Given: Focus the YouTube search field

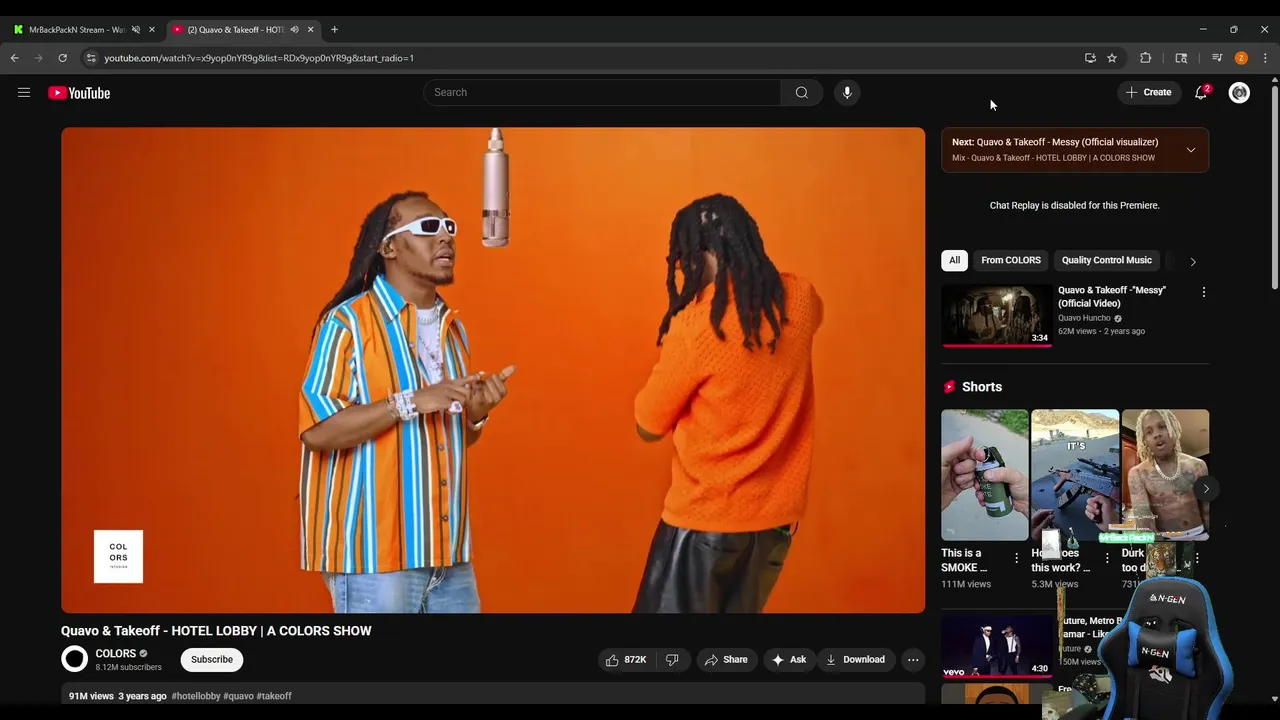Looking at the screenshot, I should click(x=602, y=93).
